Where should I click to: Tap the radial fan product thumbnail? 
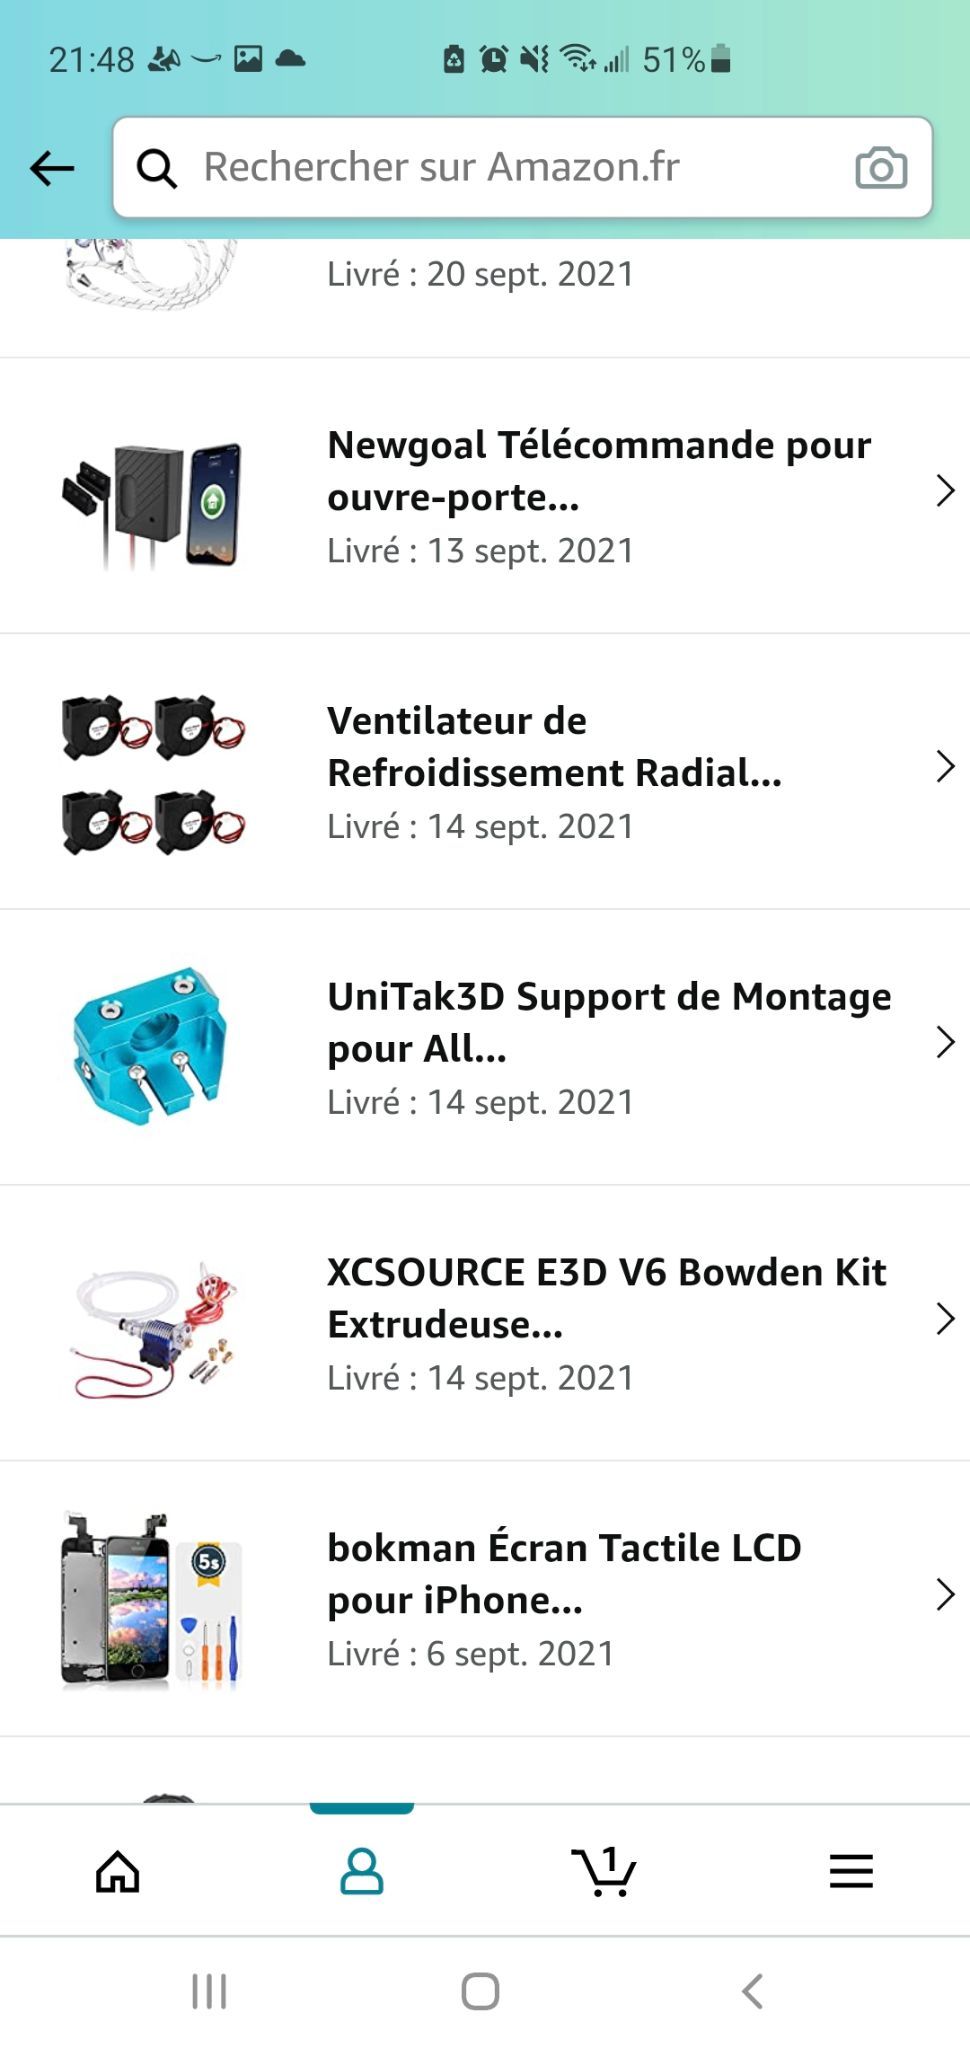[x=153, y=773]
